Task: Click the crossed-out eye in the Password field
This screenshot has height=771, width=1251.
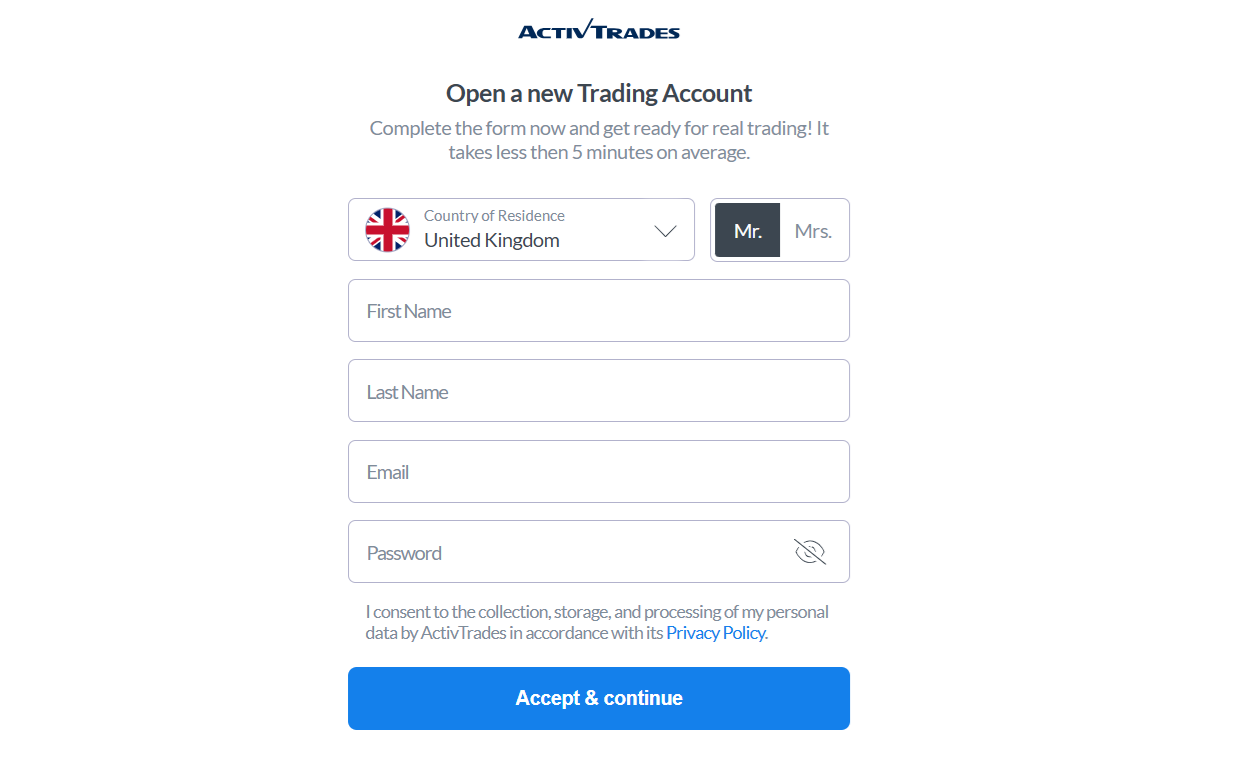Action: 809,551
